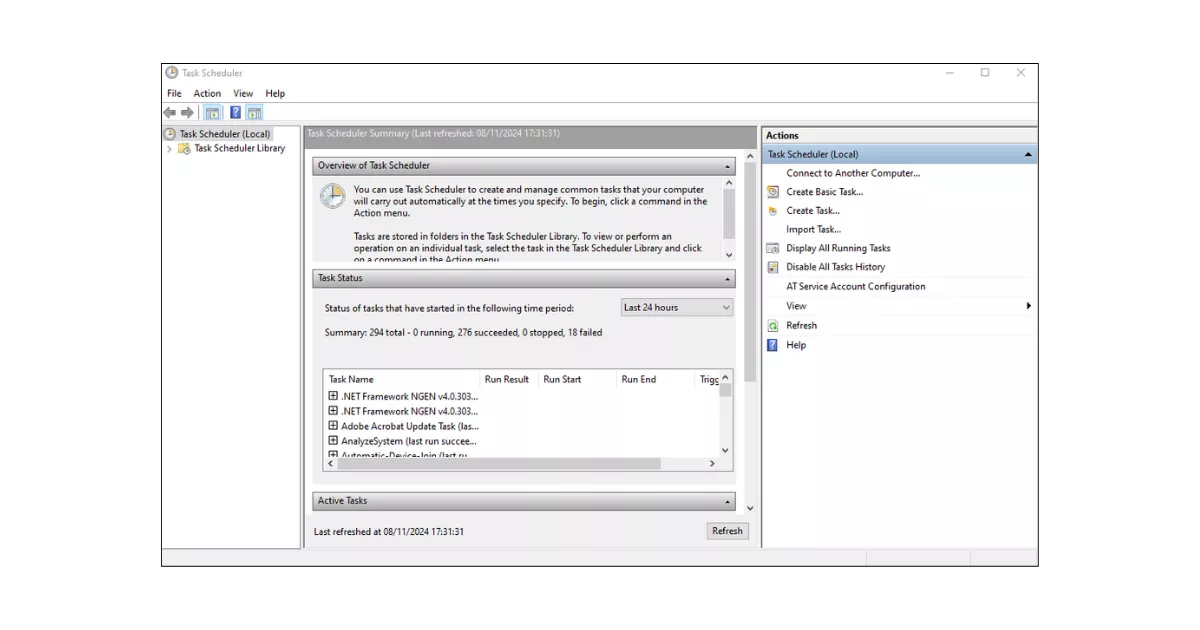Select the Create Basic Task icon
Screen dimensions: 1200x630
(771, 191)
